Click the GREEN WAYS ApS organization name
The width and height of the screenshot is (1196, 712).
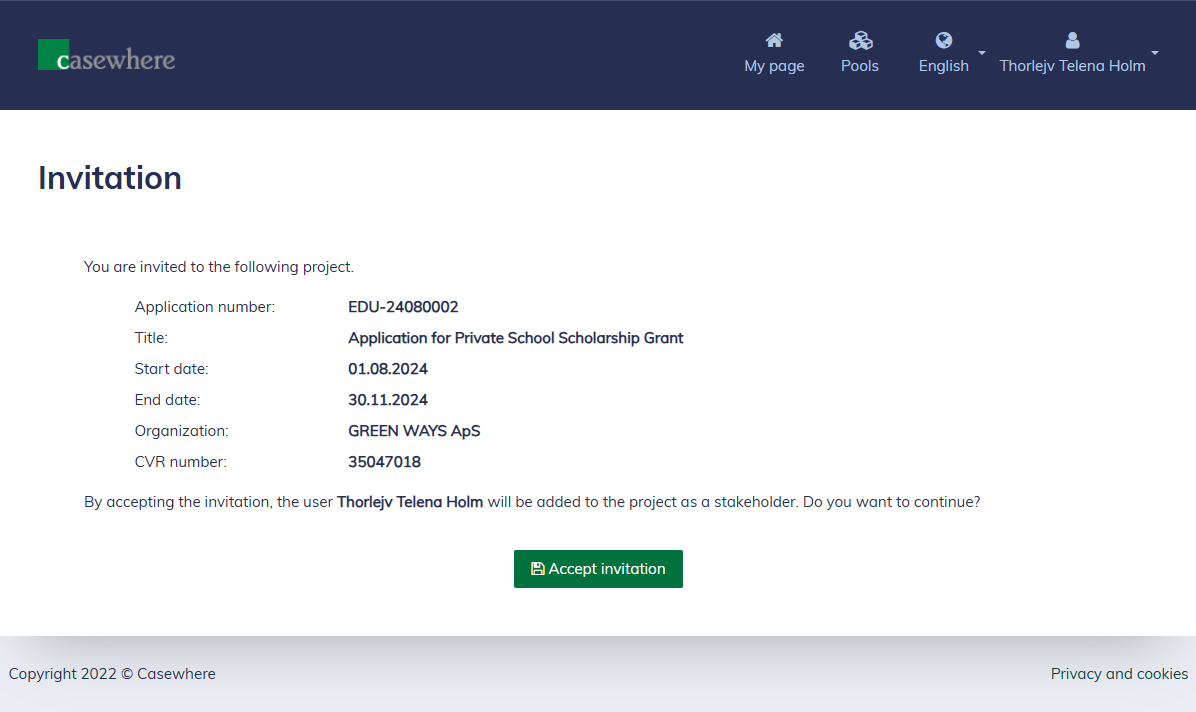[x=414, y=431]
